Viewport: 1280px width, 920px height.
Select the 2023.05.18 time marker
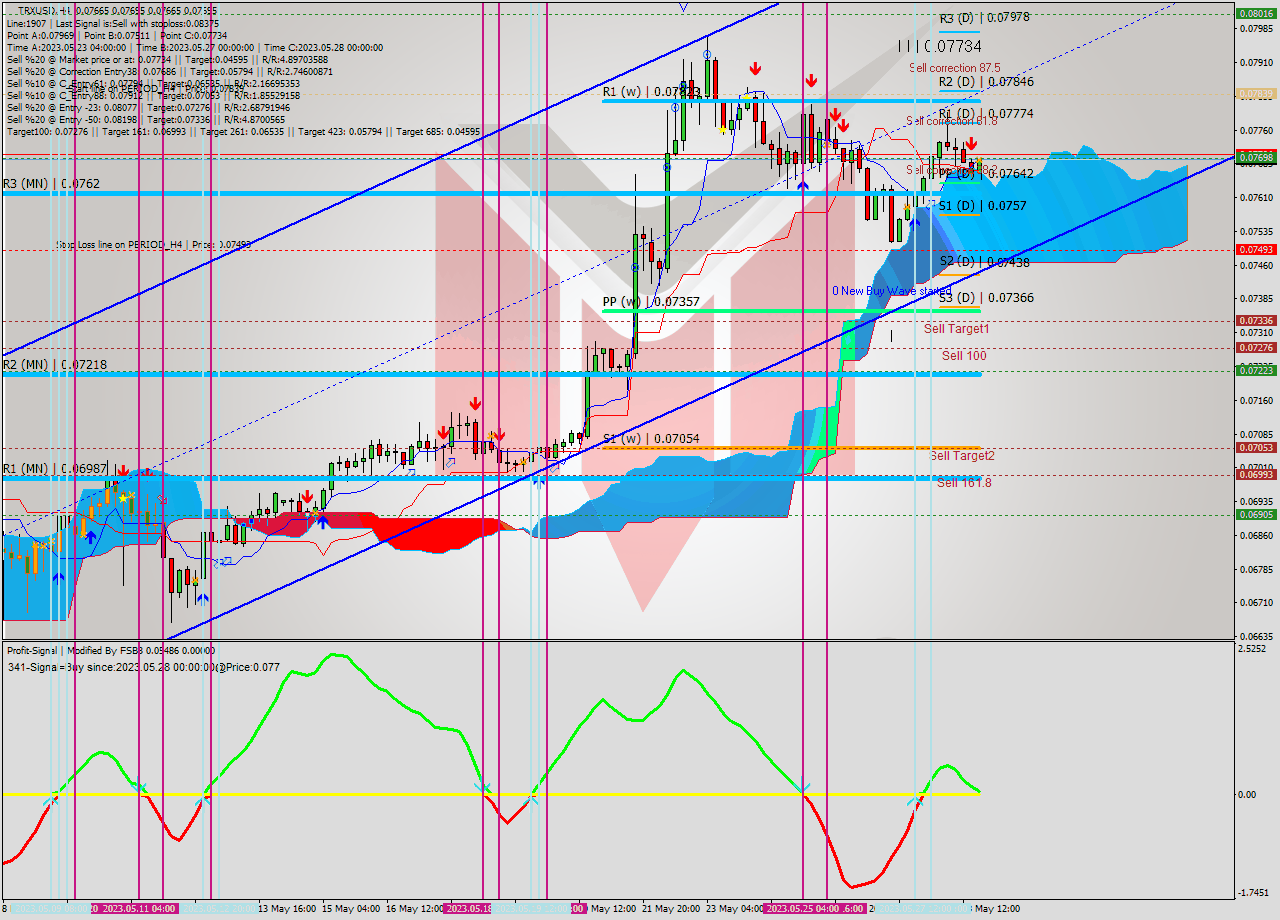[x=467, y=909]
